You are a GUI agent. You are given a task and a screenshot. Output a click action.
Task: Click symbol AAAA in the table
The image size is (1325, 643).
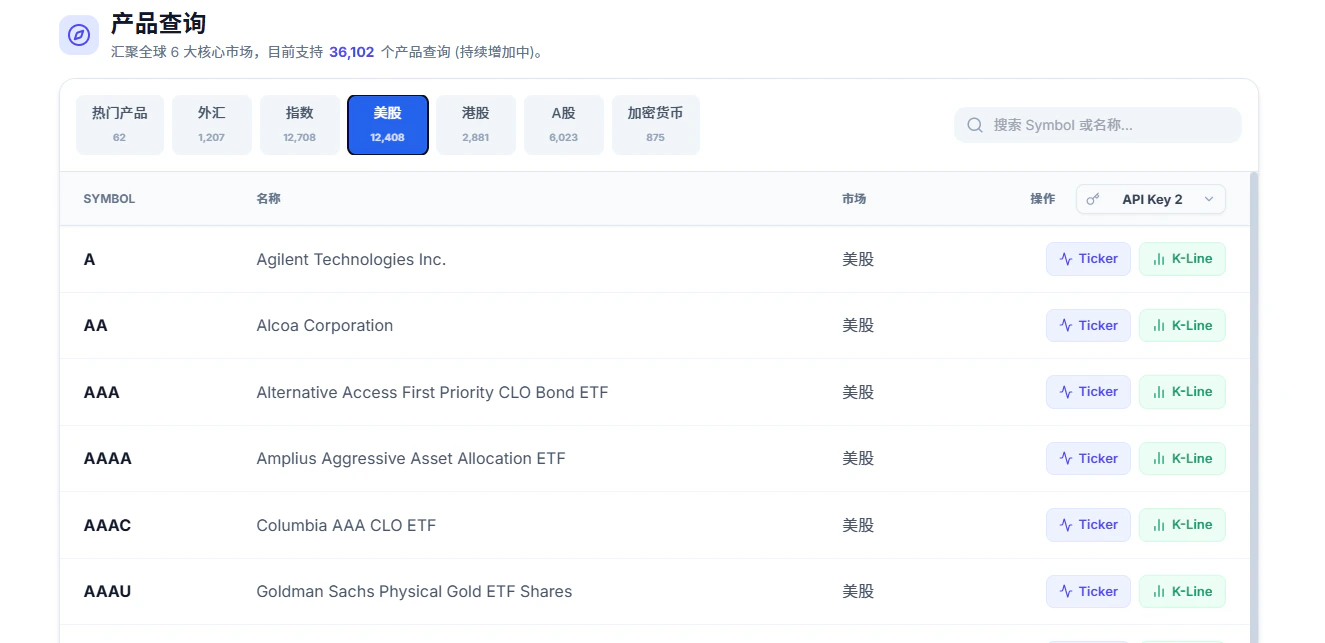click(x=108, y=458)
